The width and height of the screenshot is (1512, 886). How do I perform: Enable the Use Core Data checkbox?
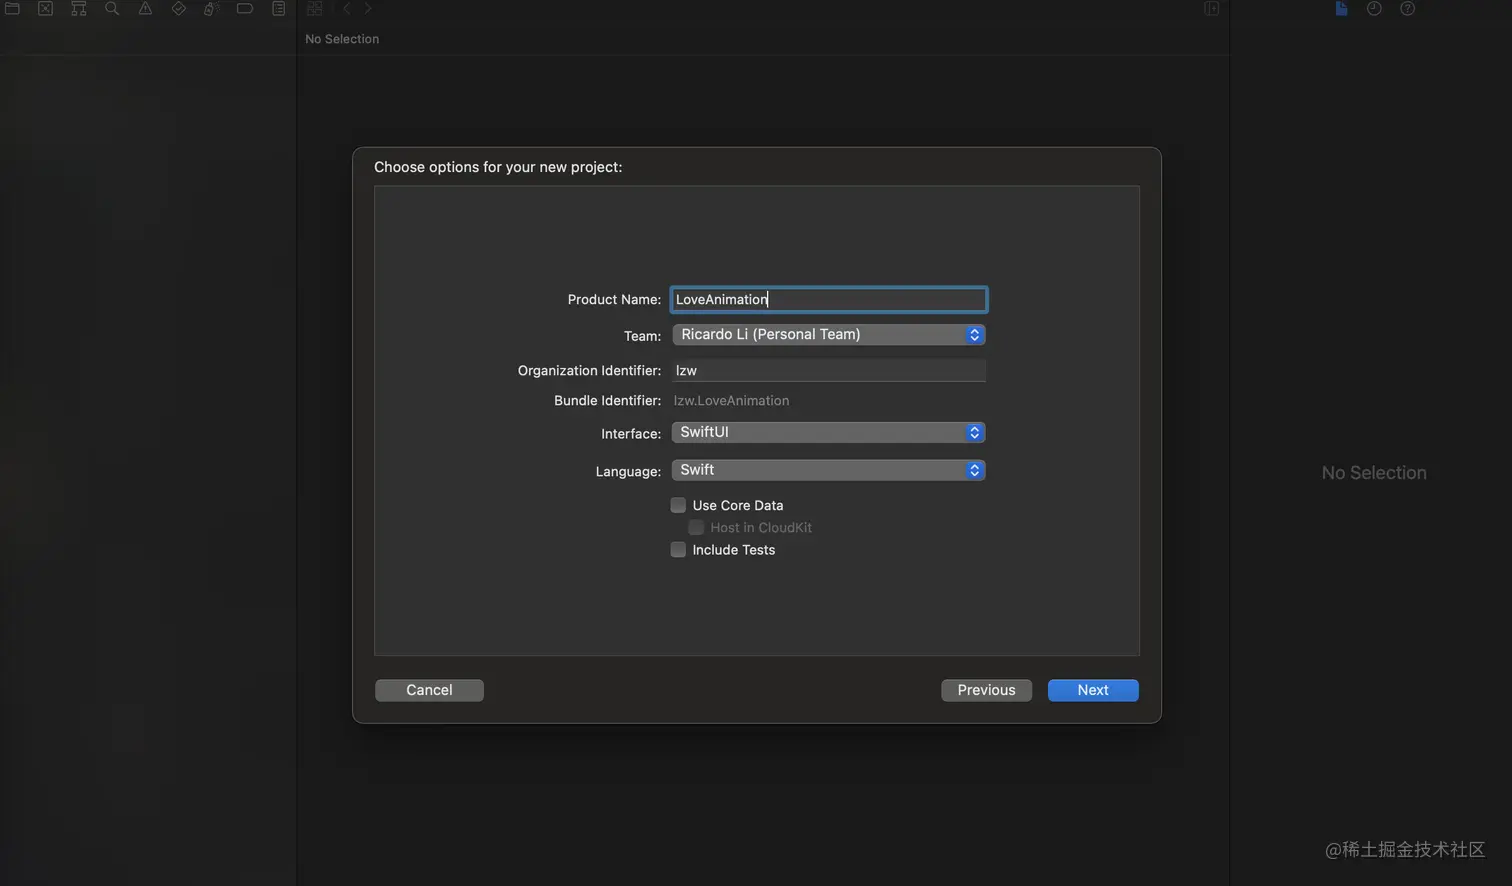click(678, 505)
